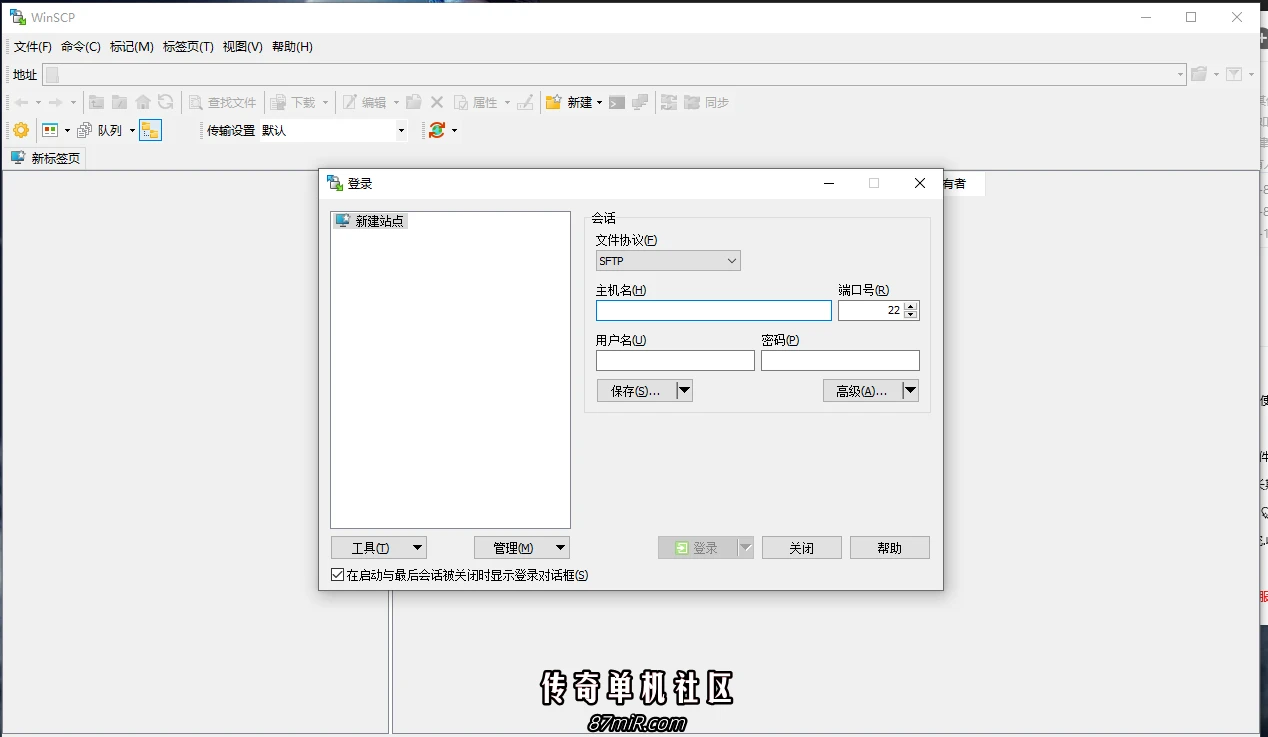Click the 用户名 user name field
This screenshot has width=1268, height=737.
coord(675,361)
